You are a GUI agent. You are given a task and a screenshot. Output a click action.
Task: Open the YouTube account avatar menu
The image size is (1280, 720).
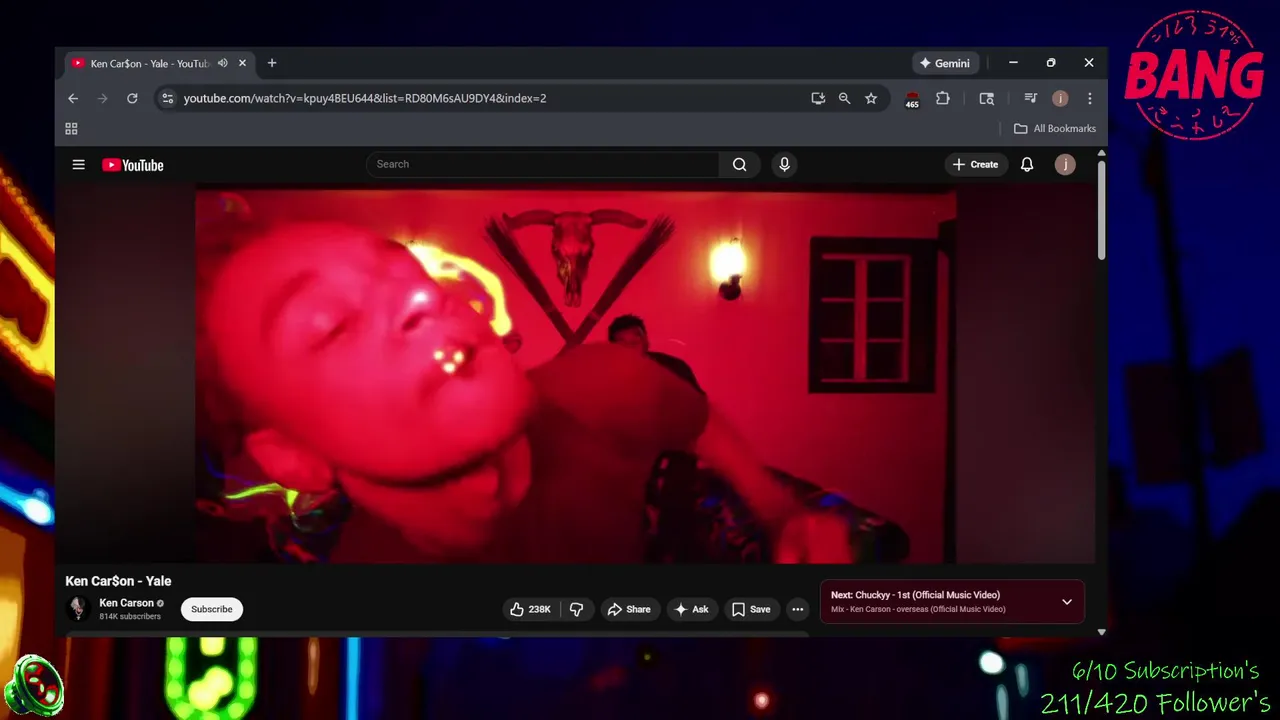1065,165
